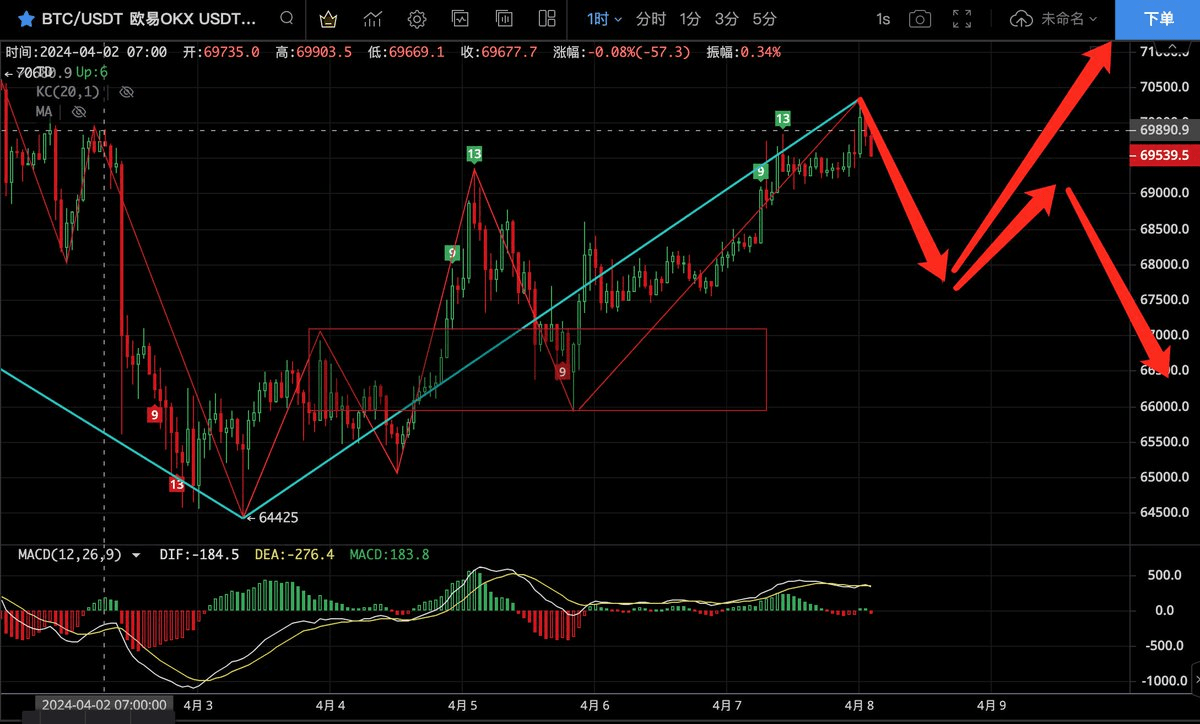Toggle the favorite star for BTC/USDT
The height and width of the screenshot is (724, 1200).
point(27,19)
